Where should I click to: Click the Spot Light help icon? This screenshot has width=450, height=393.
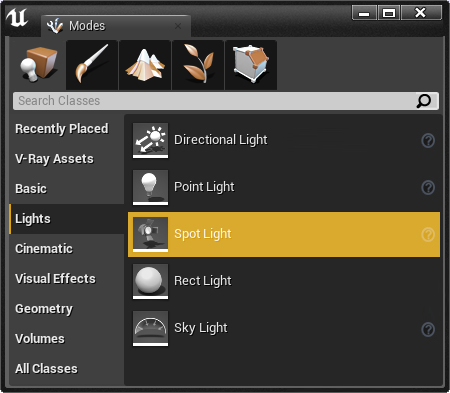tap(428, 235)
